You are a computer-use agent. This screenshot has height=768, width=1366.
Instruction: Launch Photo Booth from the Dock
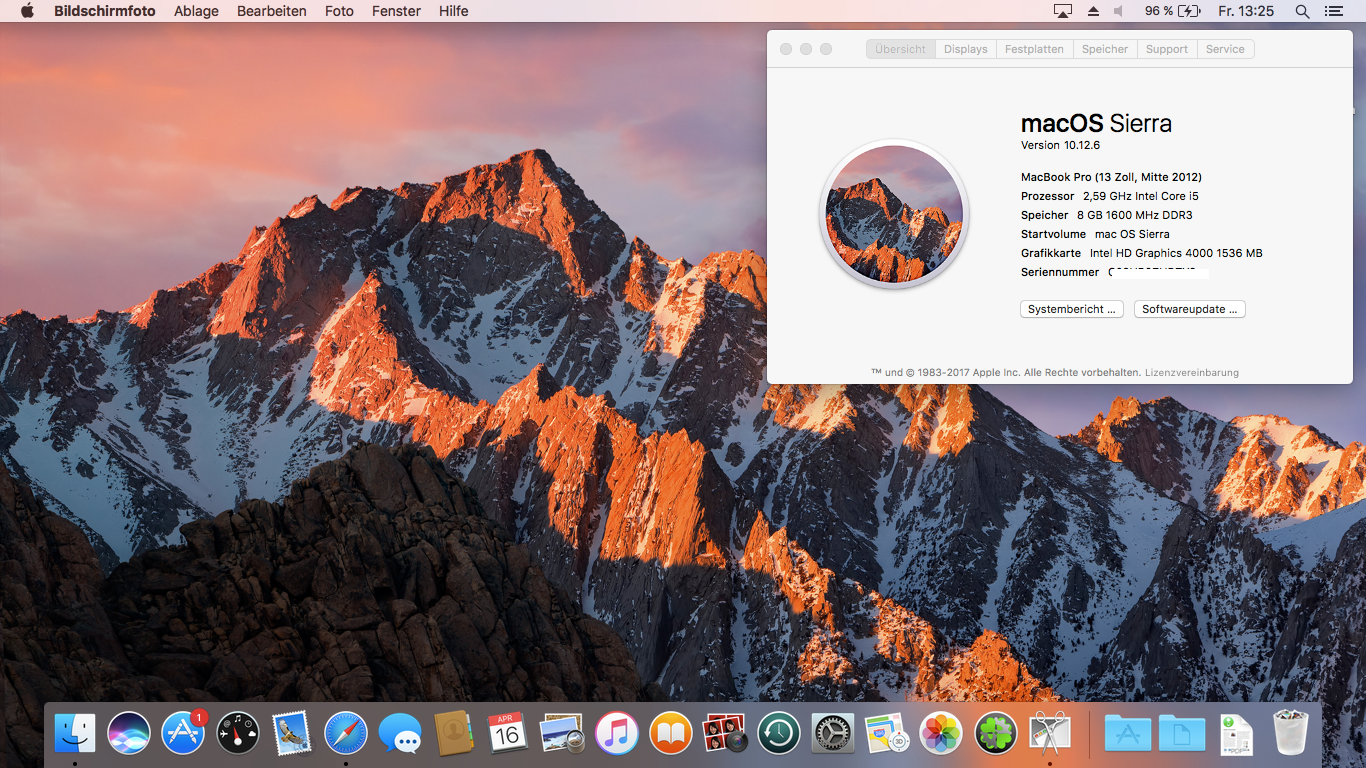tap(724, 733)
